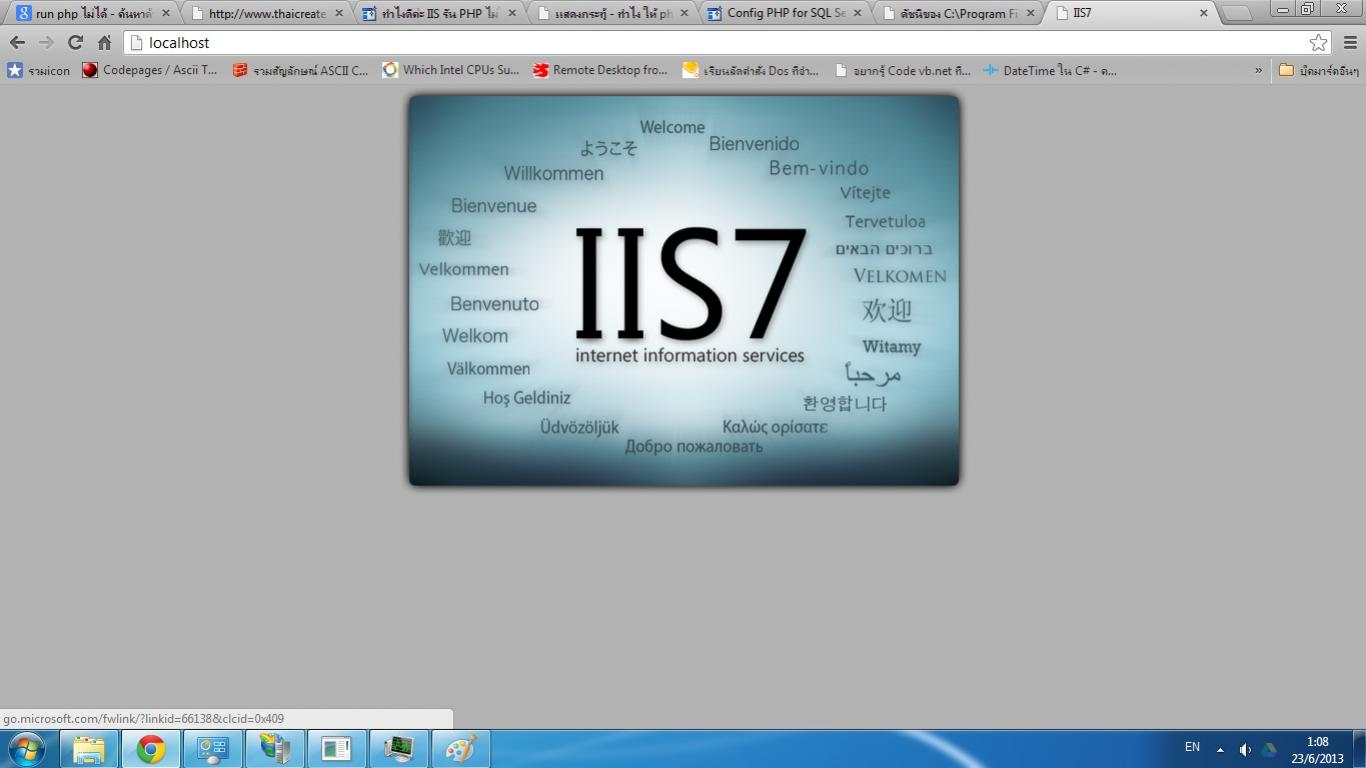The image size is (1366, 768).
Task: Open the 'Codepages / Ascii T...' bookmark
Action: tap(150, 70)
